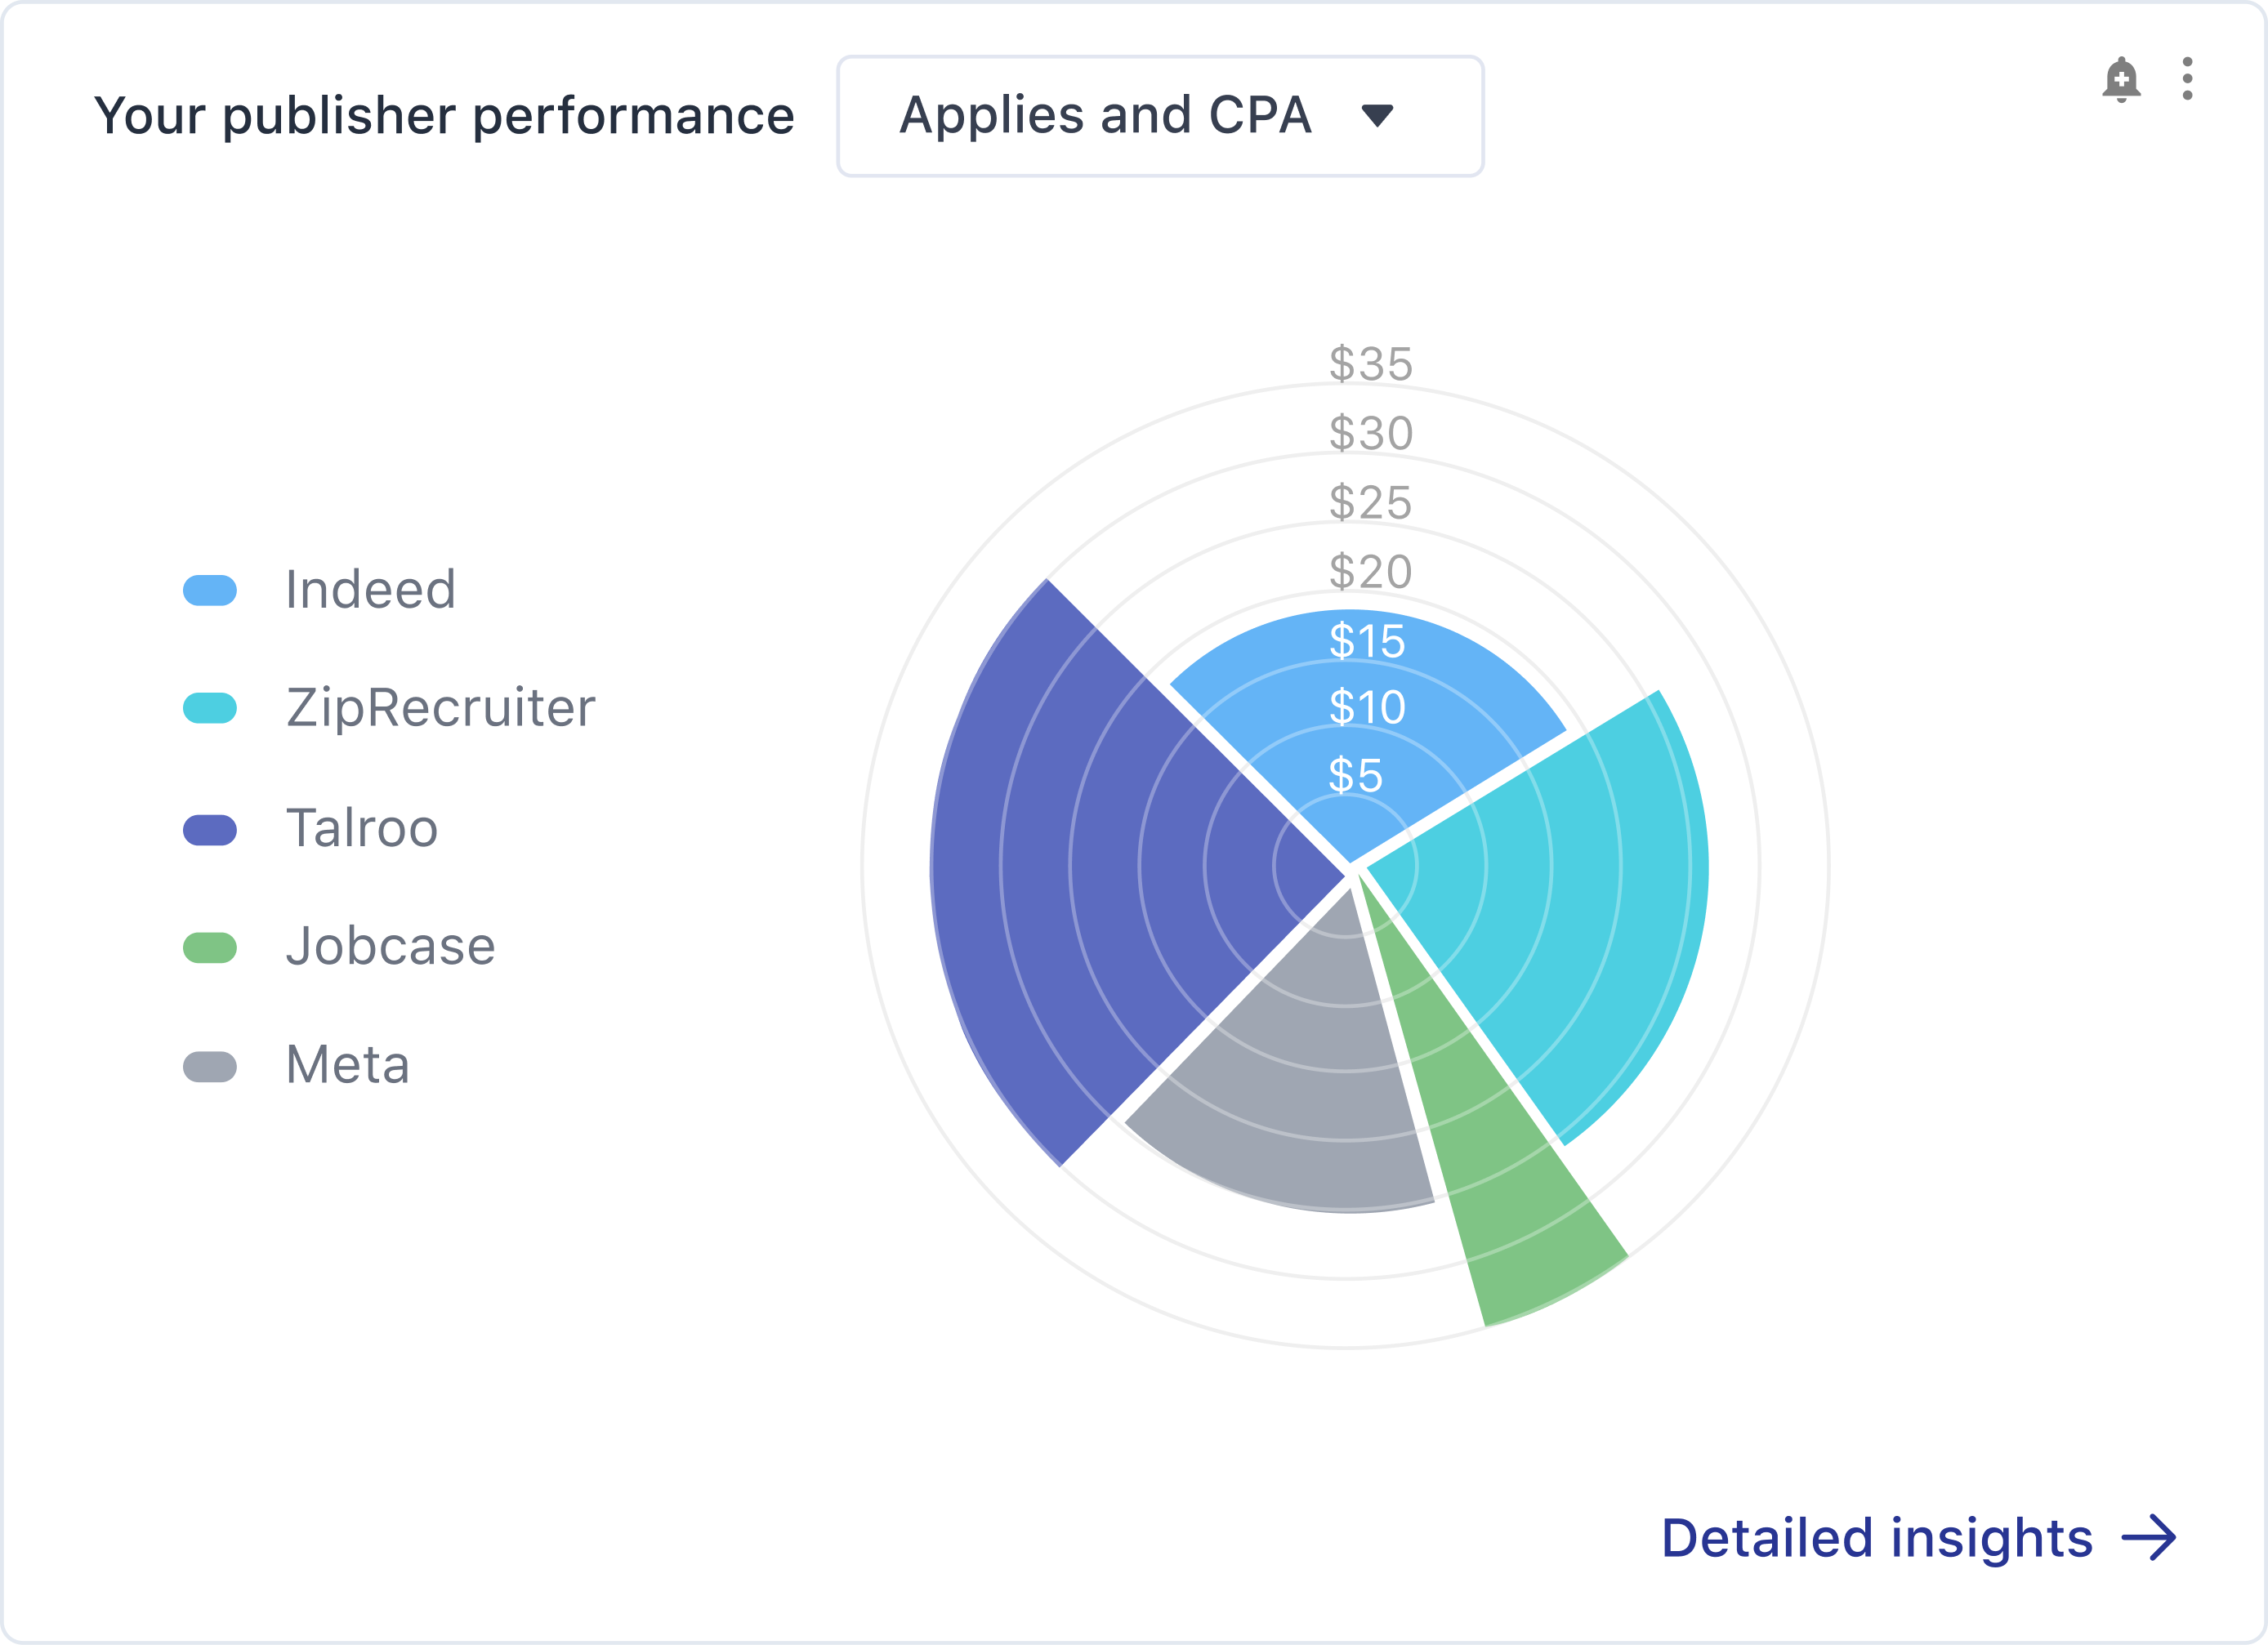Toggle the Talroo legend label
The width and height of the screenshot is (2268, 1645).
(x=362, y=828)
